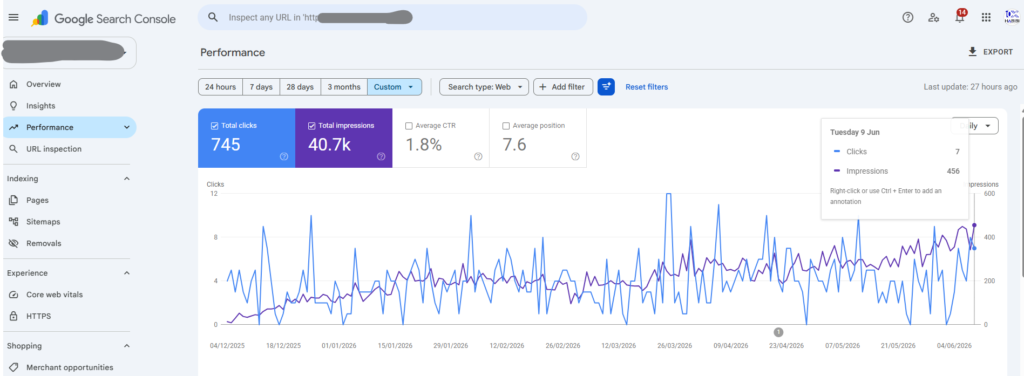Open the Daily granularity dropdown
The width and height of the screenshot is (1024, 376).
[975, 126]
